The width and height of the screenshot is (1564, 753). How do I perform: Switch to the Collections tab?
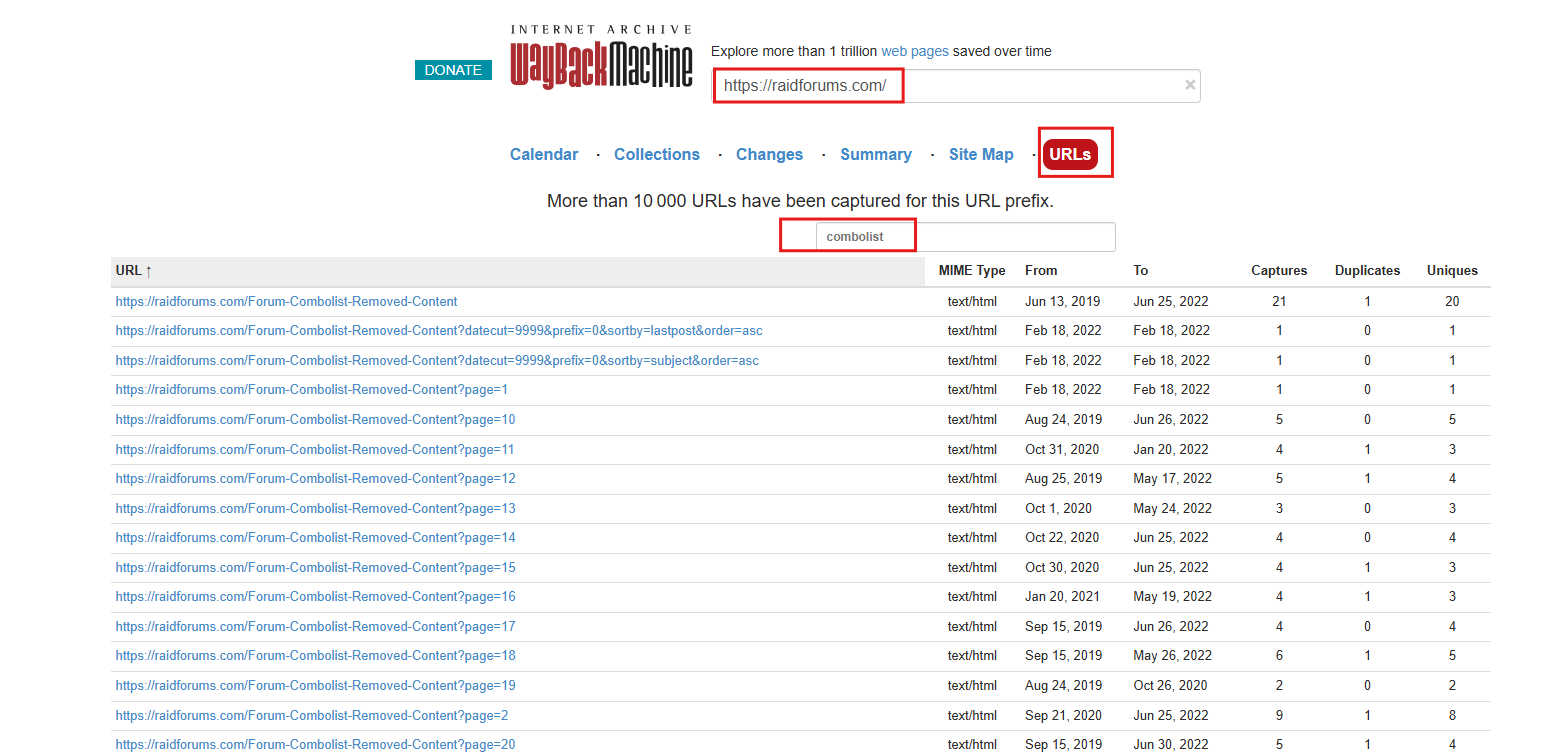(x=657, y=154)
